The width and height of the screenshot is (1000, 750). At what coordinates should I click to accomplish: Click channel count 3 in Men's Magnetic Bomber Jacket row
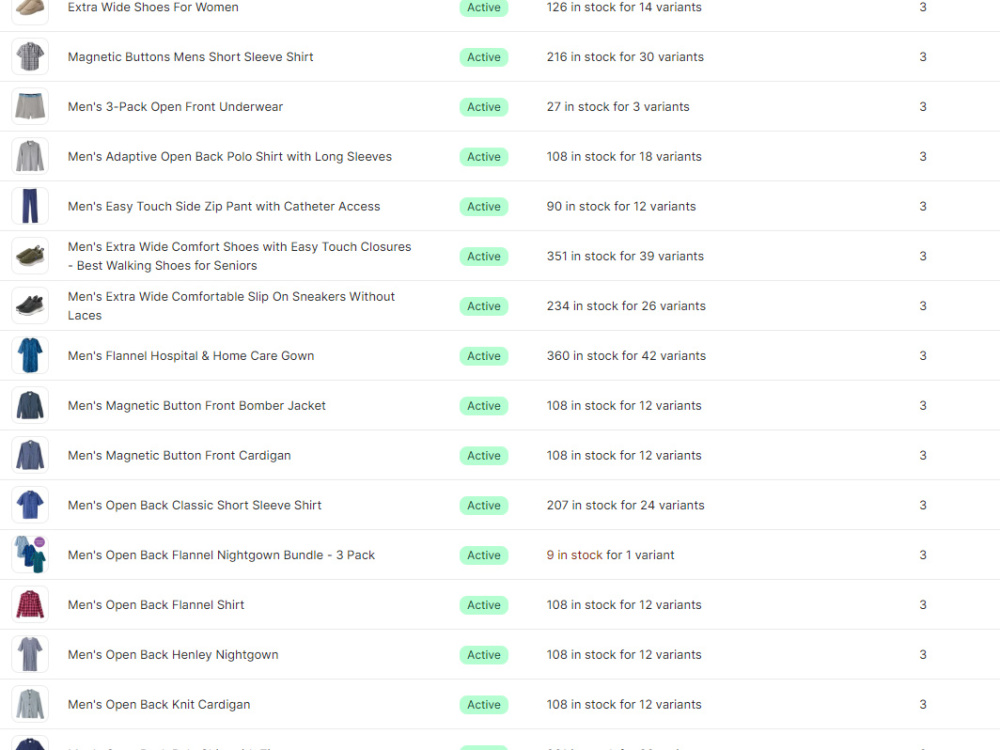click(922, 405)
